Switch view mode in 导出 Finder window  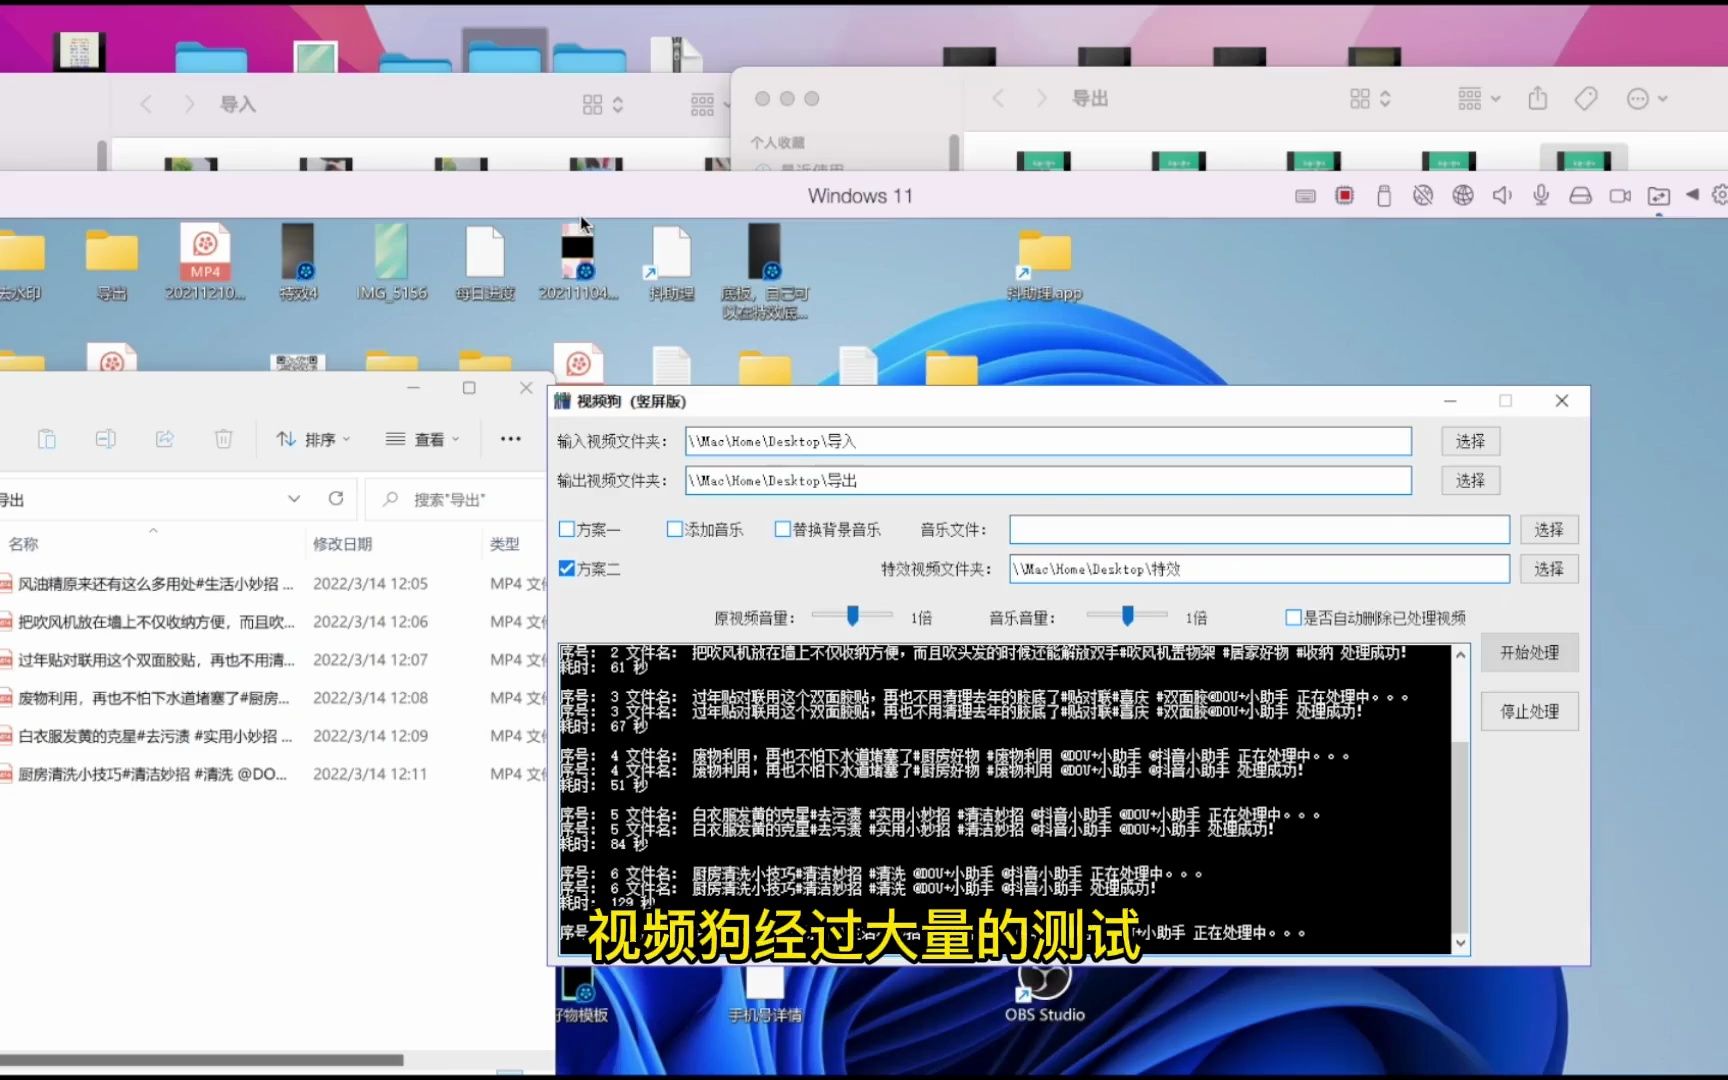(x=1371, y=98)
